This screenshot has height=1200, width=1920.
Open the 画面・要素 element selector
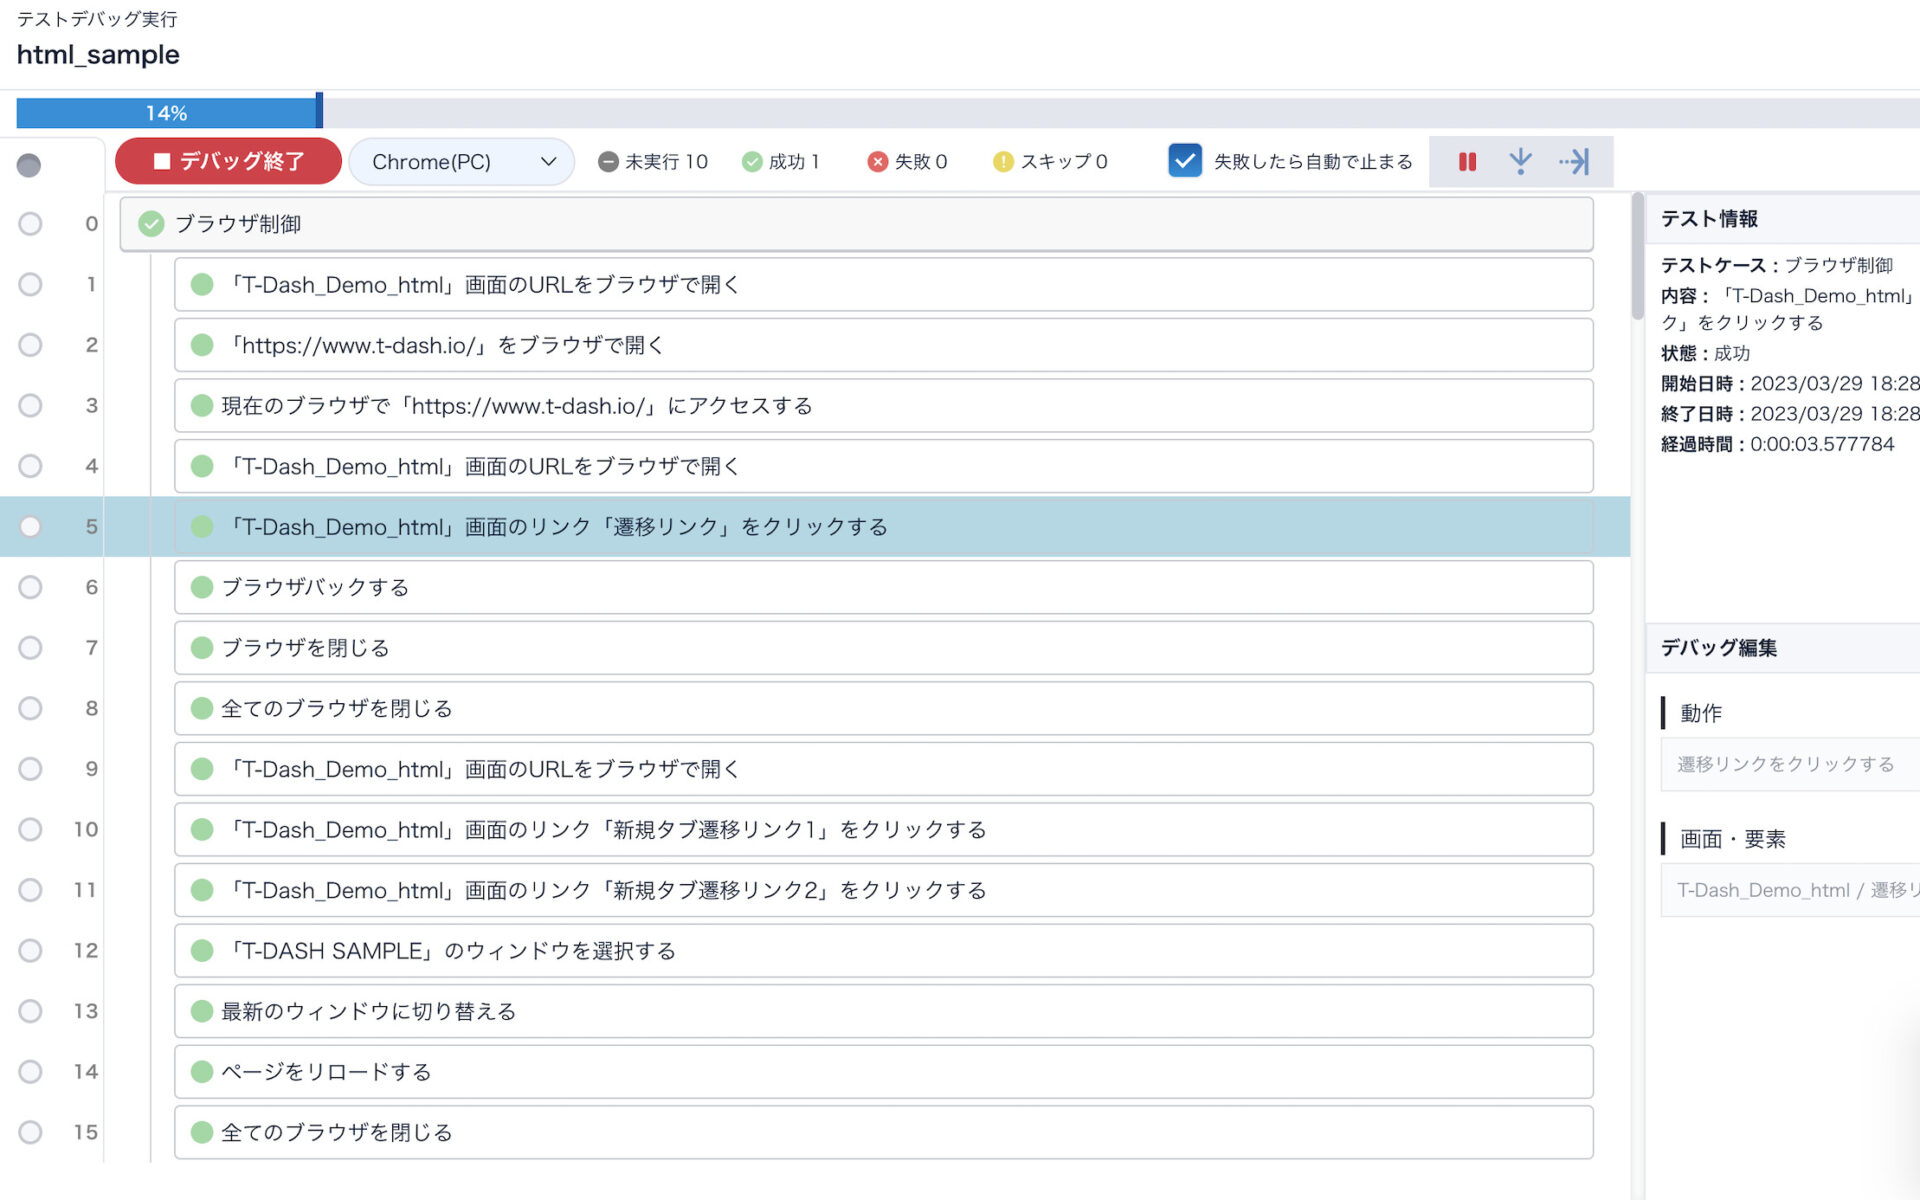[1790, 891]
